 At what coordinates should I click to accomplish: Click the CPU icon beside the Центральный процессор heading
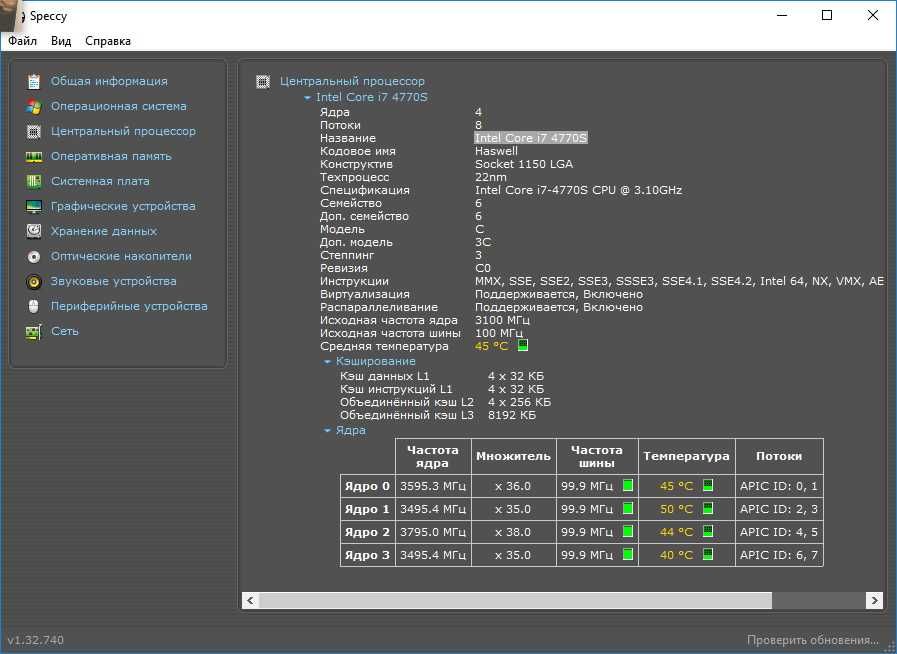[x=263, y=82]
